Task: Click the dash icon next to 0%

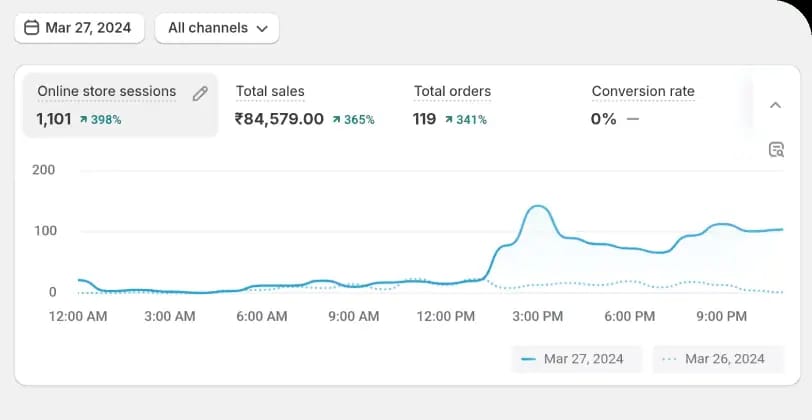Action: pyautogui.click(x=632, y=119)
